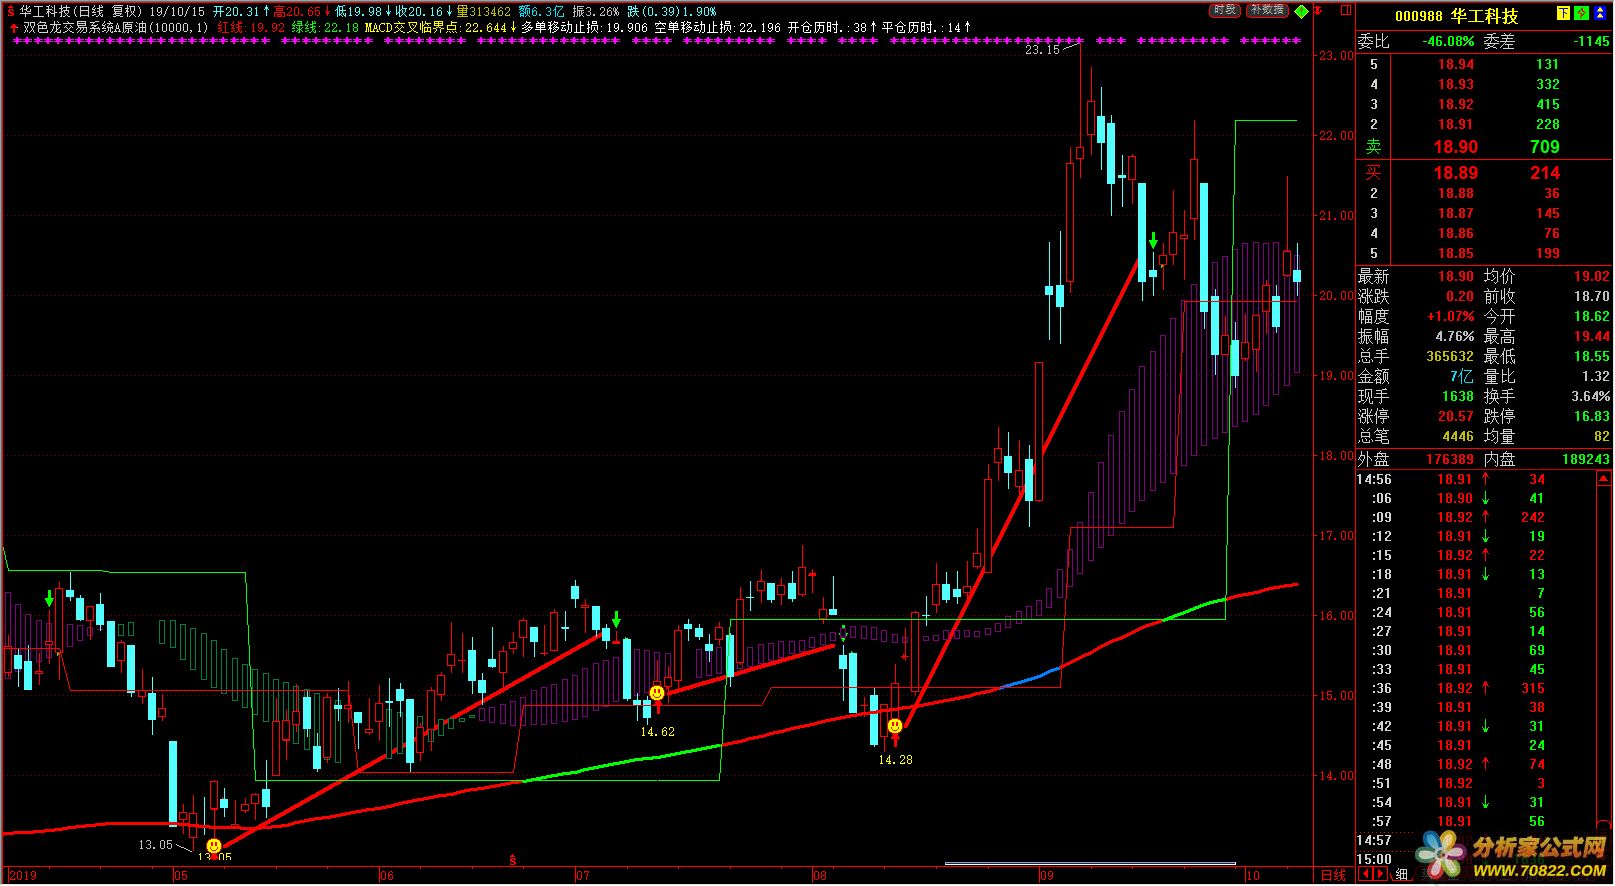The width and height of the screenshot is (1615, 886).
Task: Click the sell-4 price 18.93 row
Action: (1484, 84)
